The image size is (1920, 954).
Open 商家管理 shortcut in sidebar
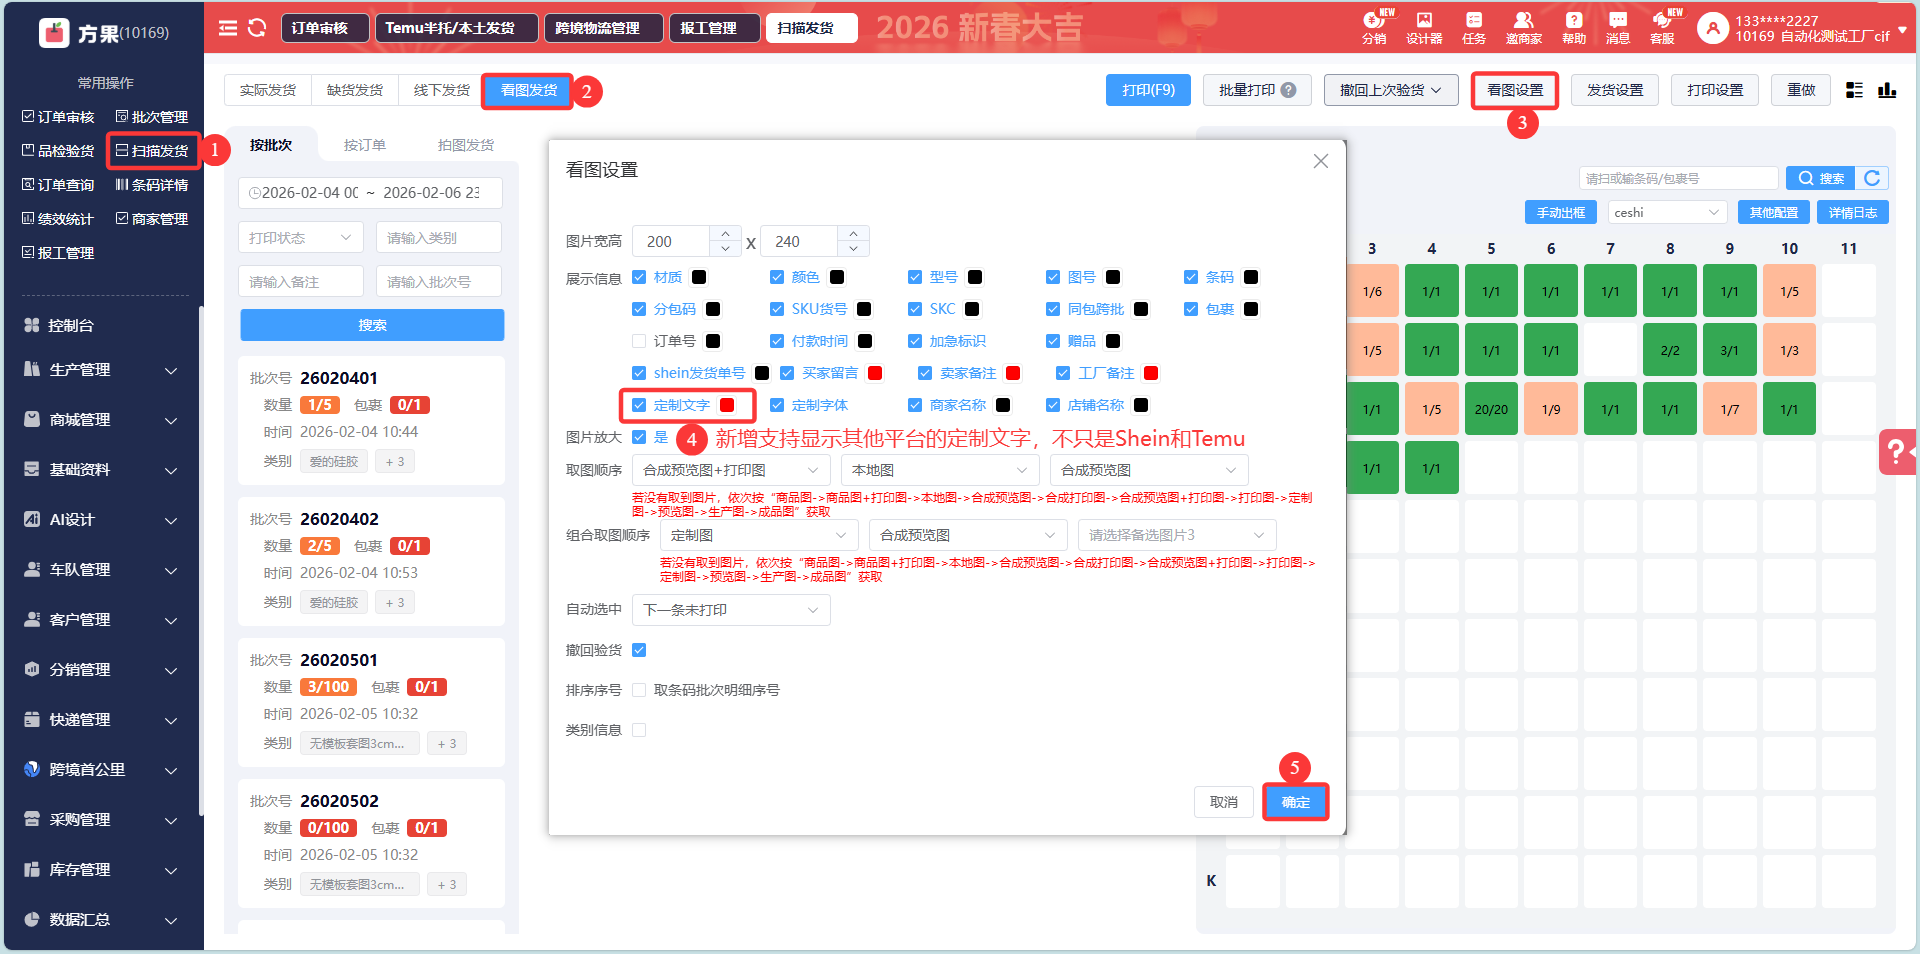[x=152, y=219]
